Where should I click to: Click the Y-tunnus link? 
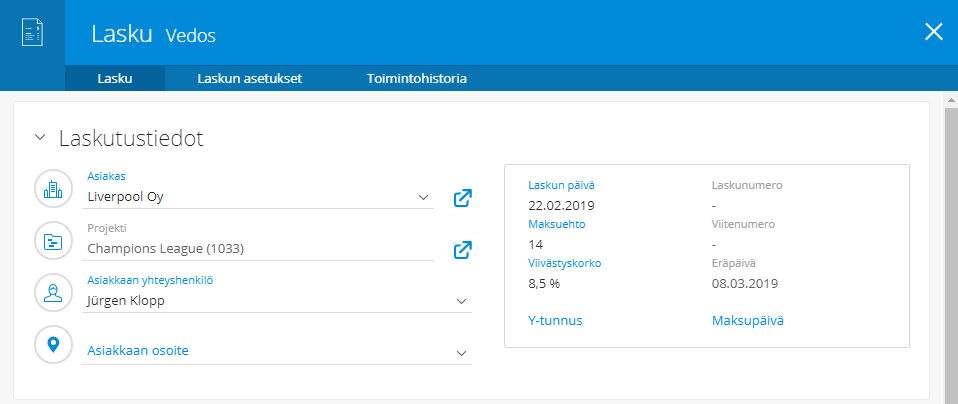pyautogui.click(x=555, y=321)
